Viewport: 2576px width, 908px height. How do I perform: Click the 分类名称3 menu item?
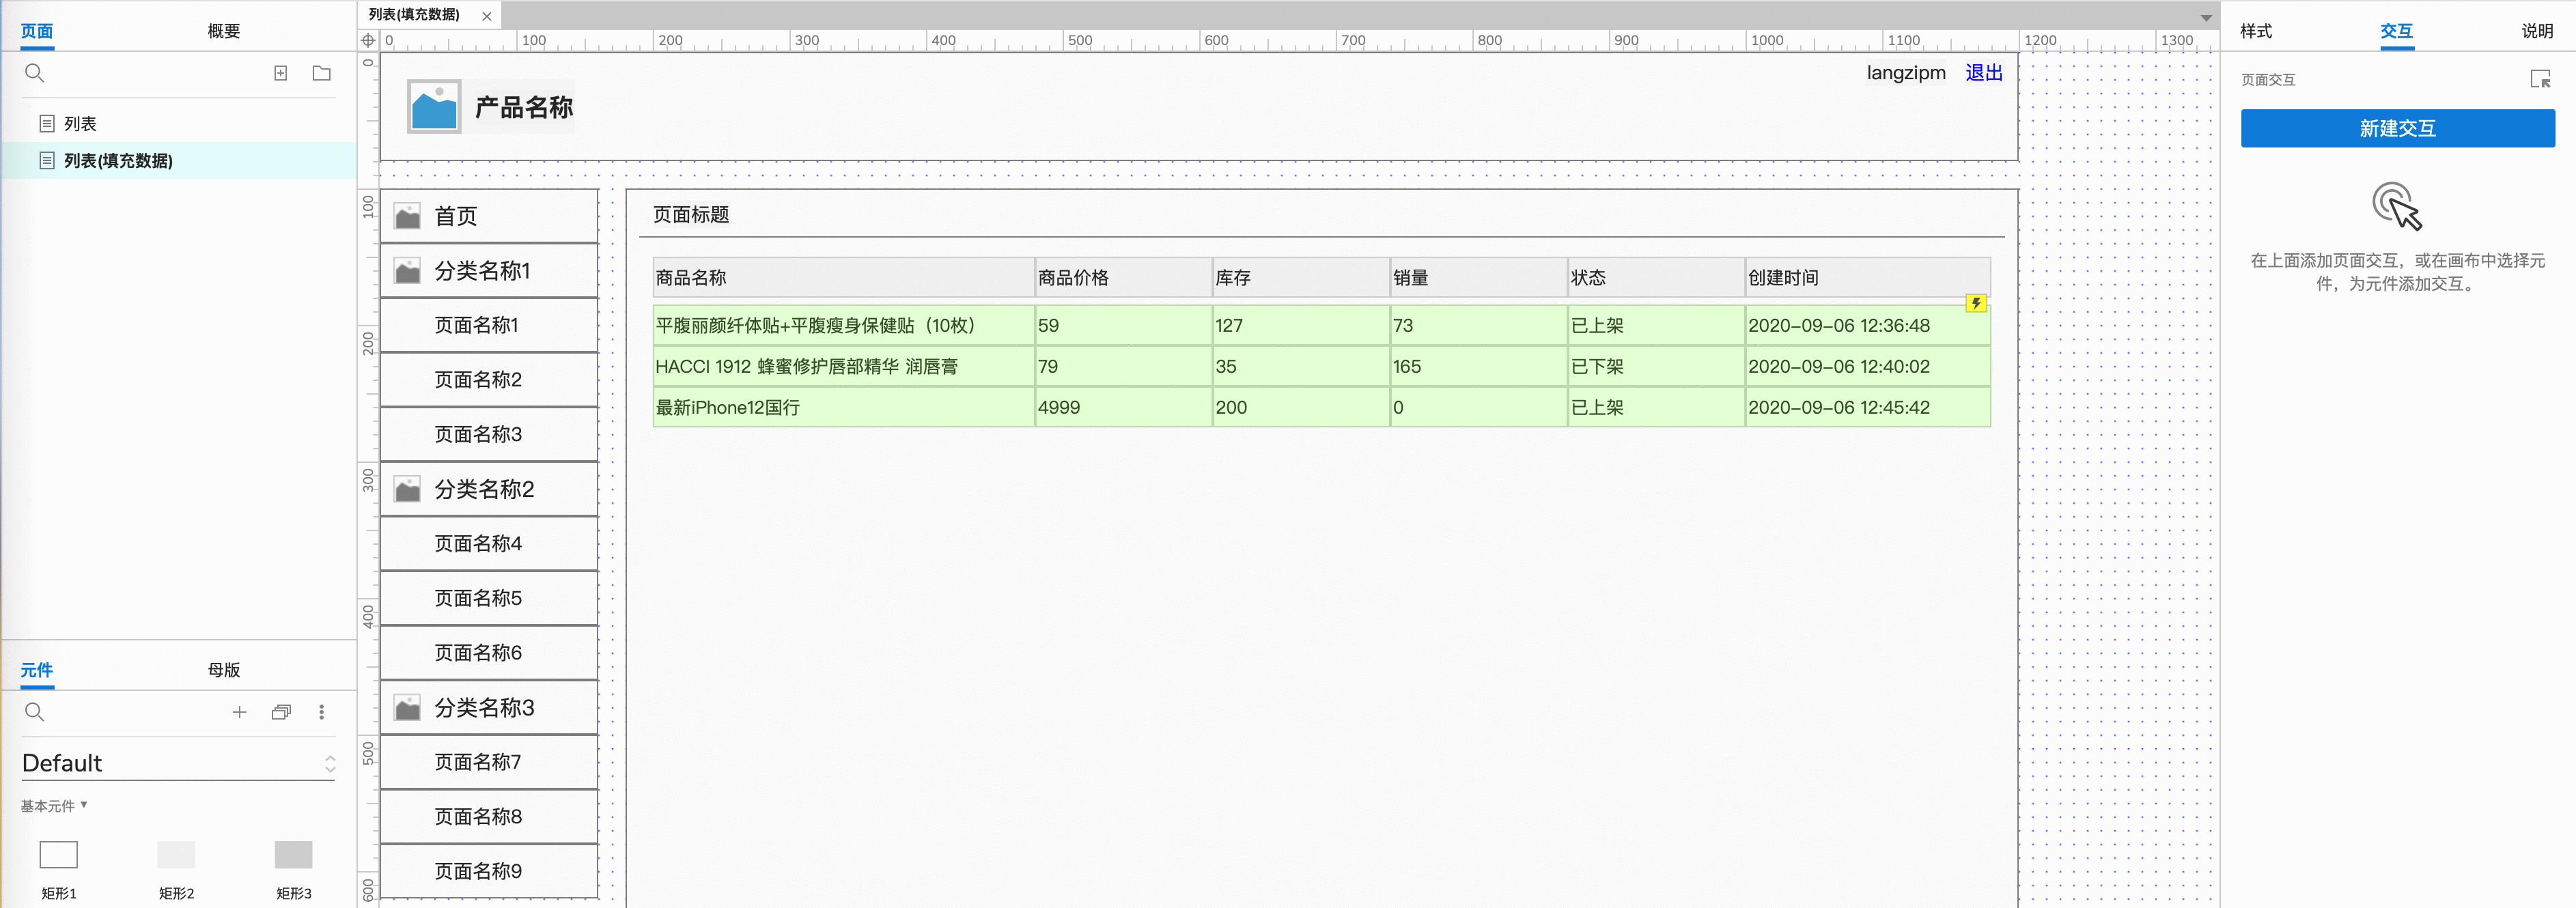coord(489,708)
